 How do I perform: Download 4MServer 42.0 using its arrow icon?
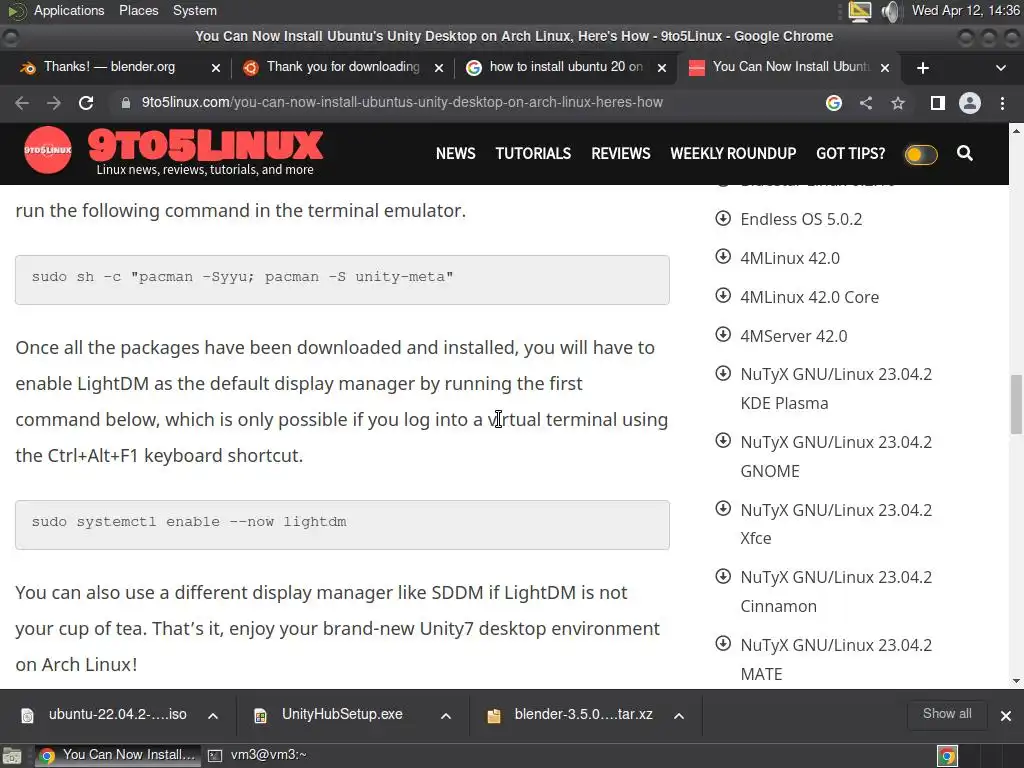(x=723, y=335)
